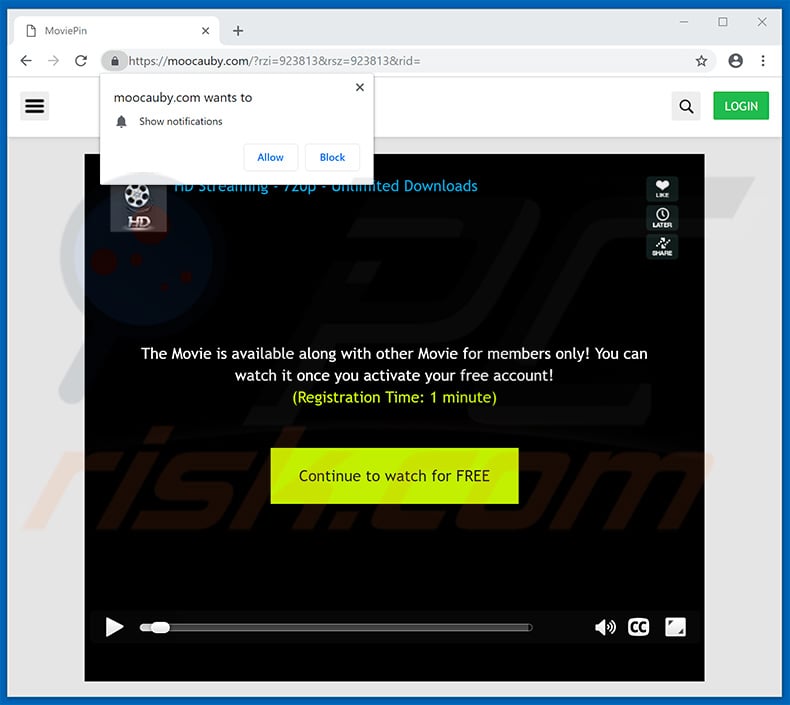Viewport: 790px width, 705px height.
Task: Close the MoviePin tab
Action: click(206, 31)
